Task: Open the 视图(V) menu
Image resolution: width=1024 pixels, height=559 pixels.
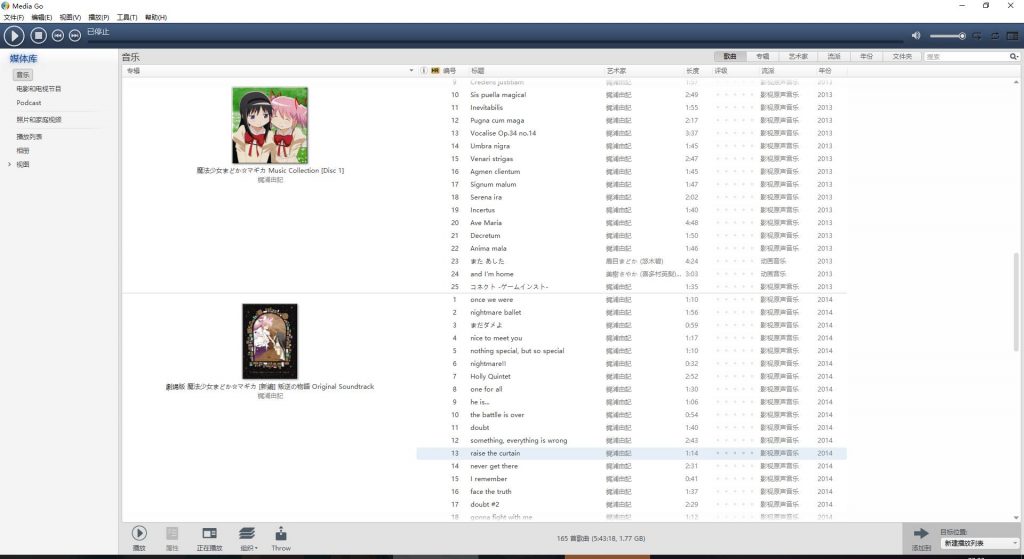Action: point(70,18)
